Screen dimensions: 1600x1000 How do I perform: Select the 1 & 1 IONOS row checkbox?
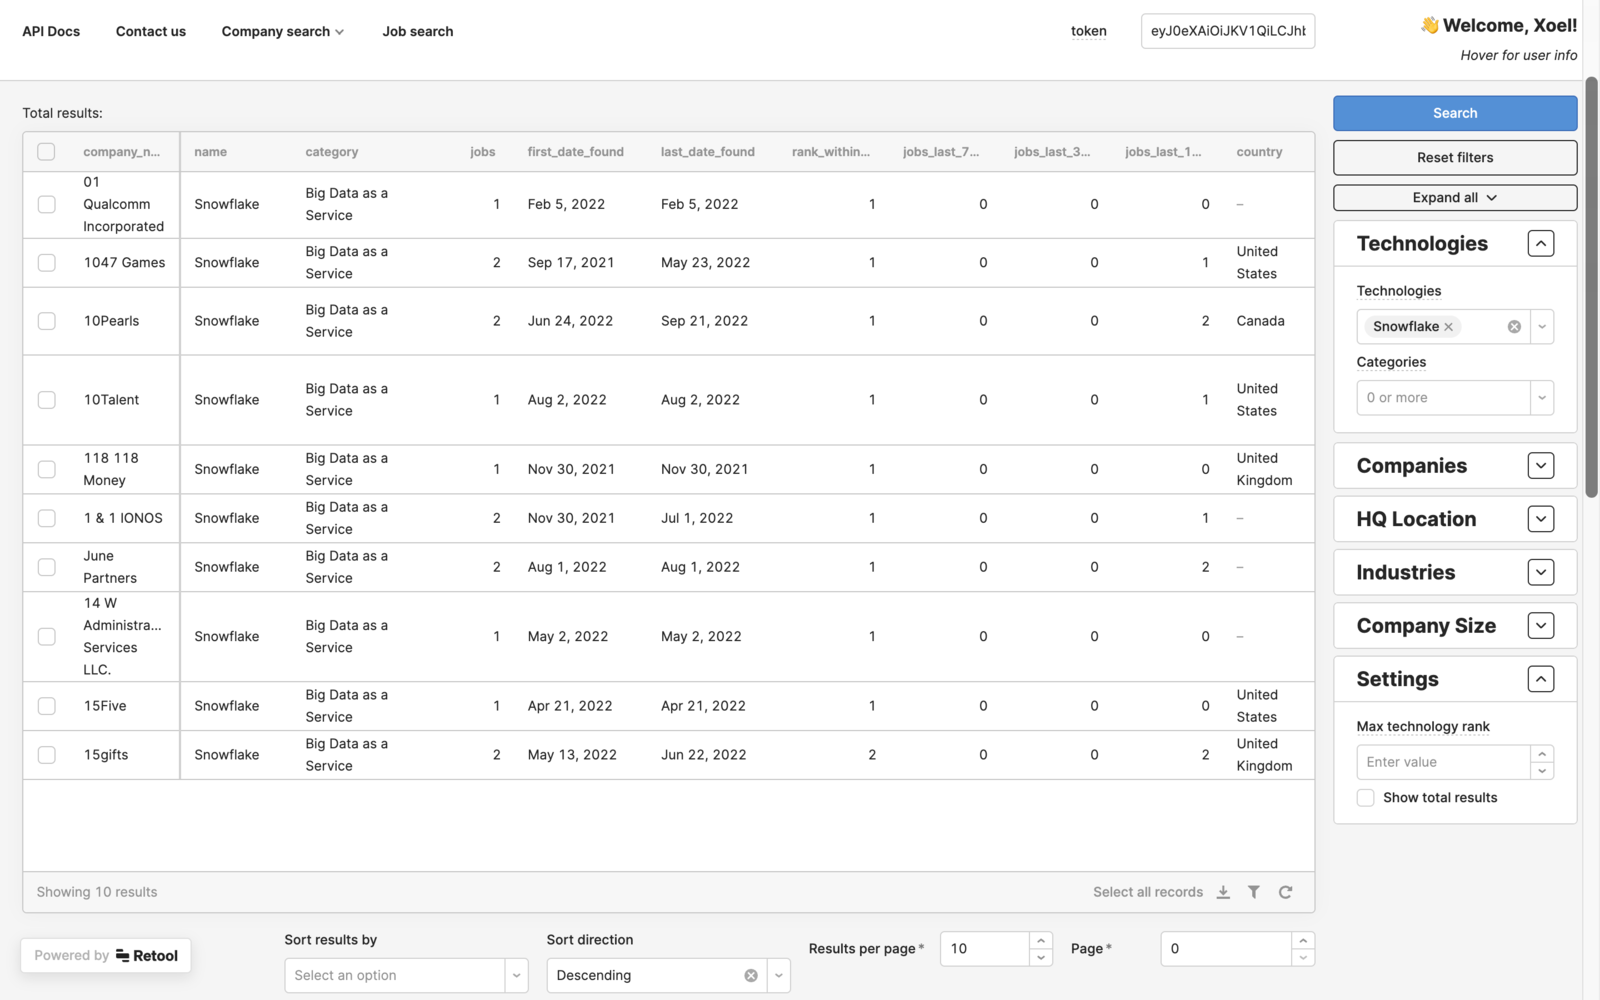point(46,518)
